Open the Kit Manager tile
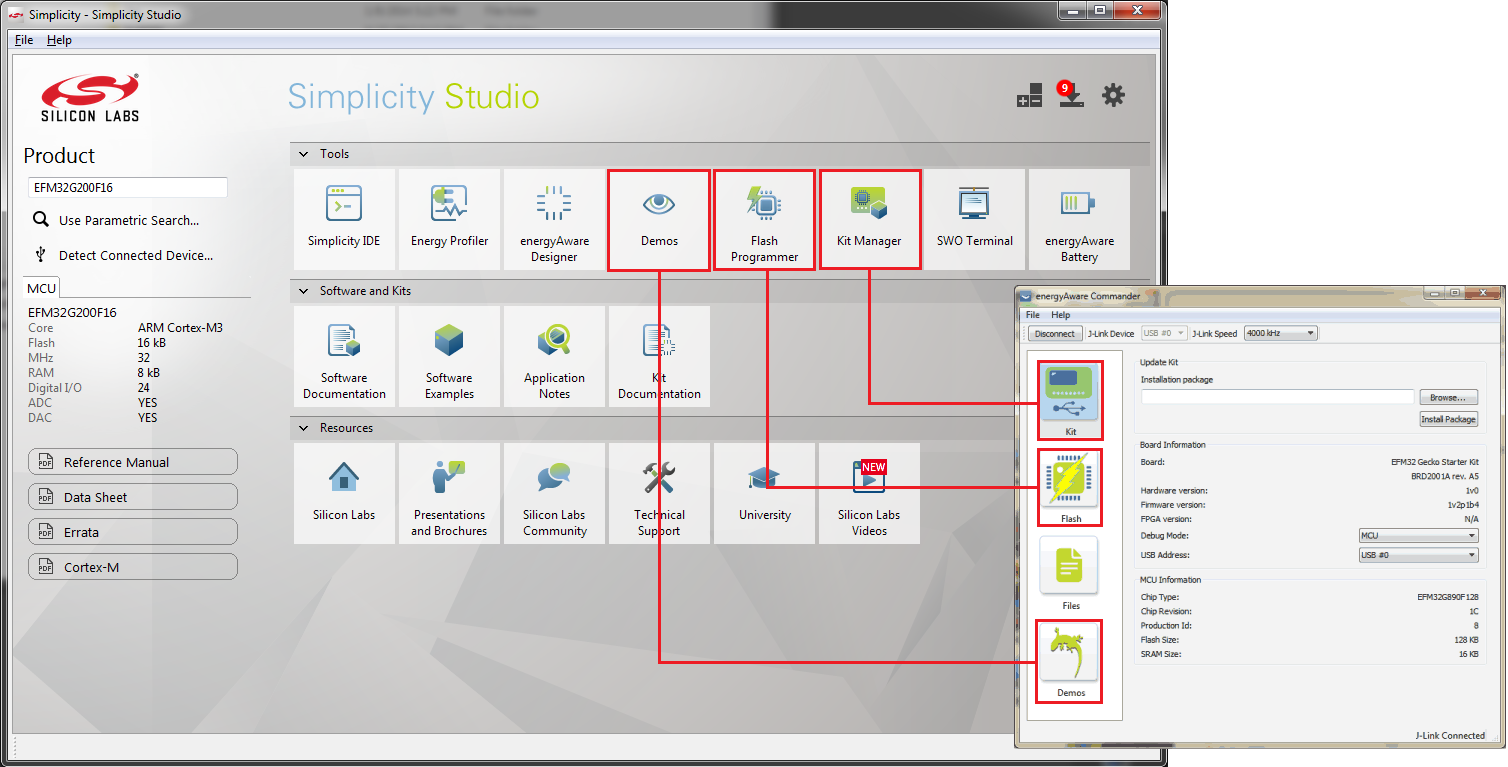This screenshot has width=1508, height=767. (869, 219)
